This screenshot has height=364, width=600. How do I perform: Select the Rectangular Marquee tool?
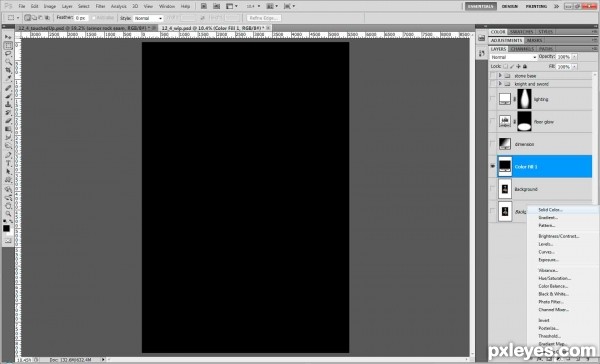click(x=8, y=46)
